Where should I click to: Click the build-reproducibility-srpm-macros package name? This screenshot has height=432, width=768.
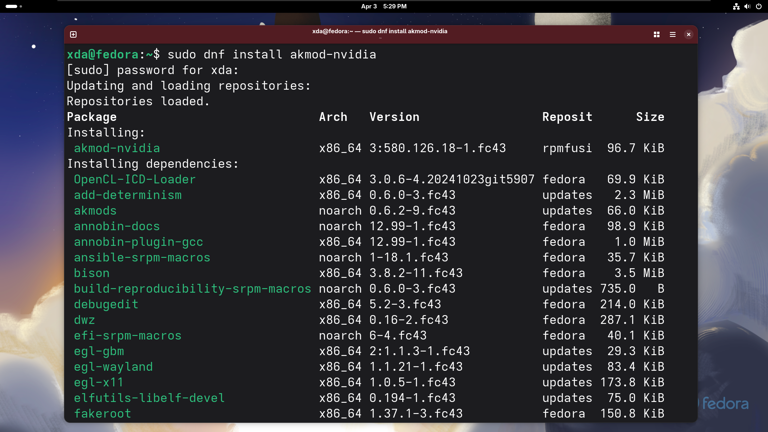[x=192, y=289]
